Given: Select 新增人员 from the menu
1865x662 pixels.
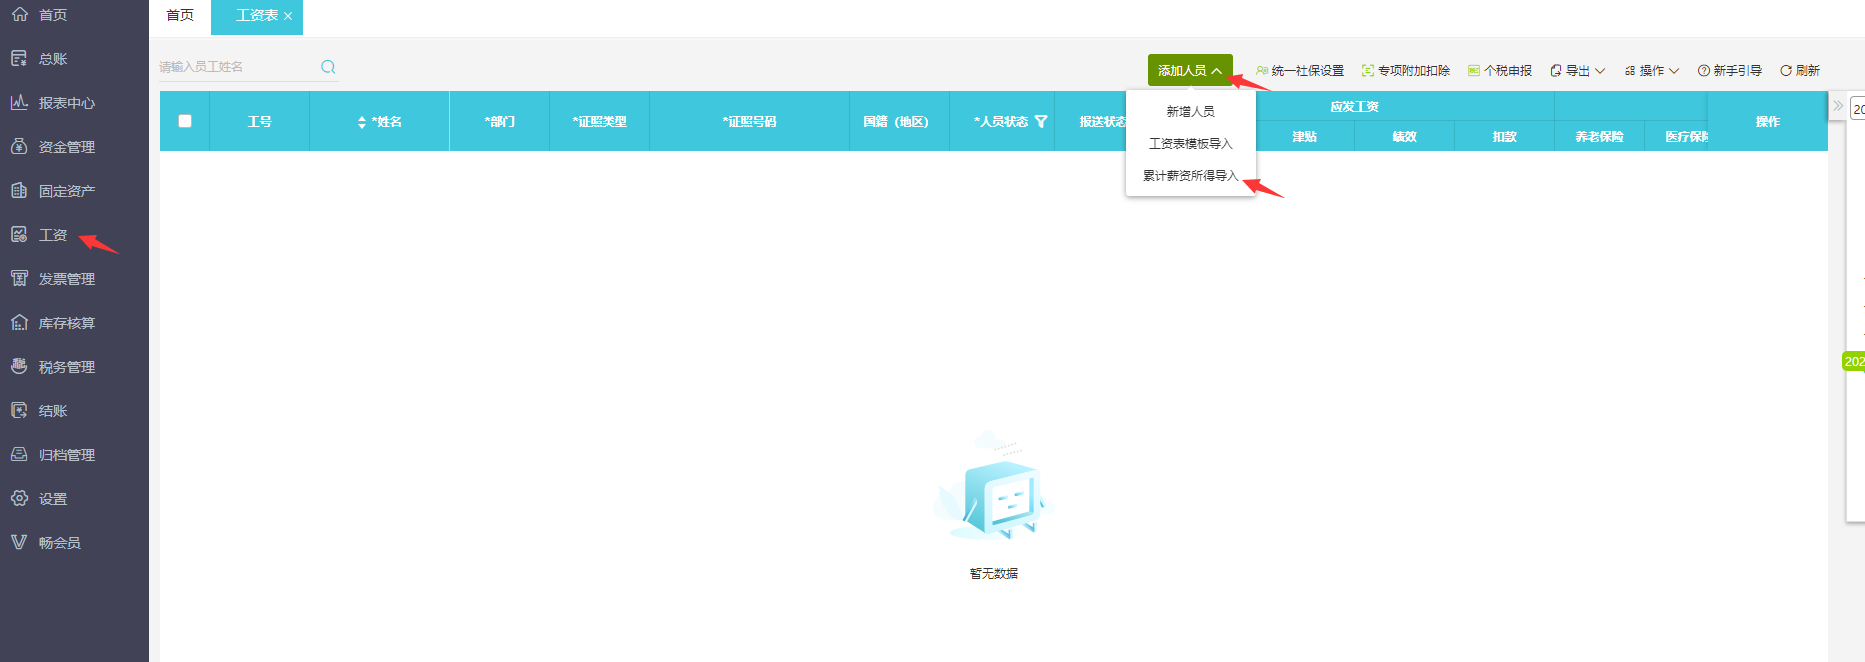Looking at the screenshot, I should (x=1190, y=112).
